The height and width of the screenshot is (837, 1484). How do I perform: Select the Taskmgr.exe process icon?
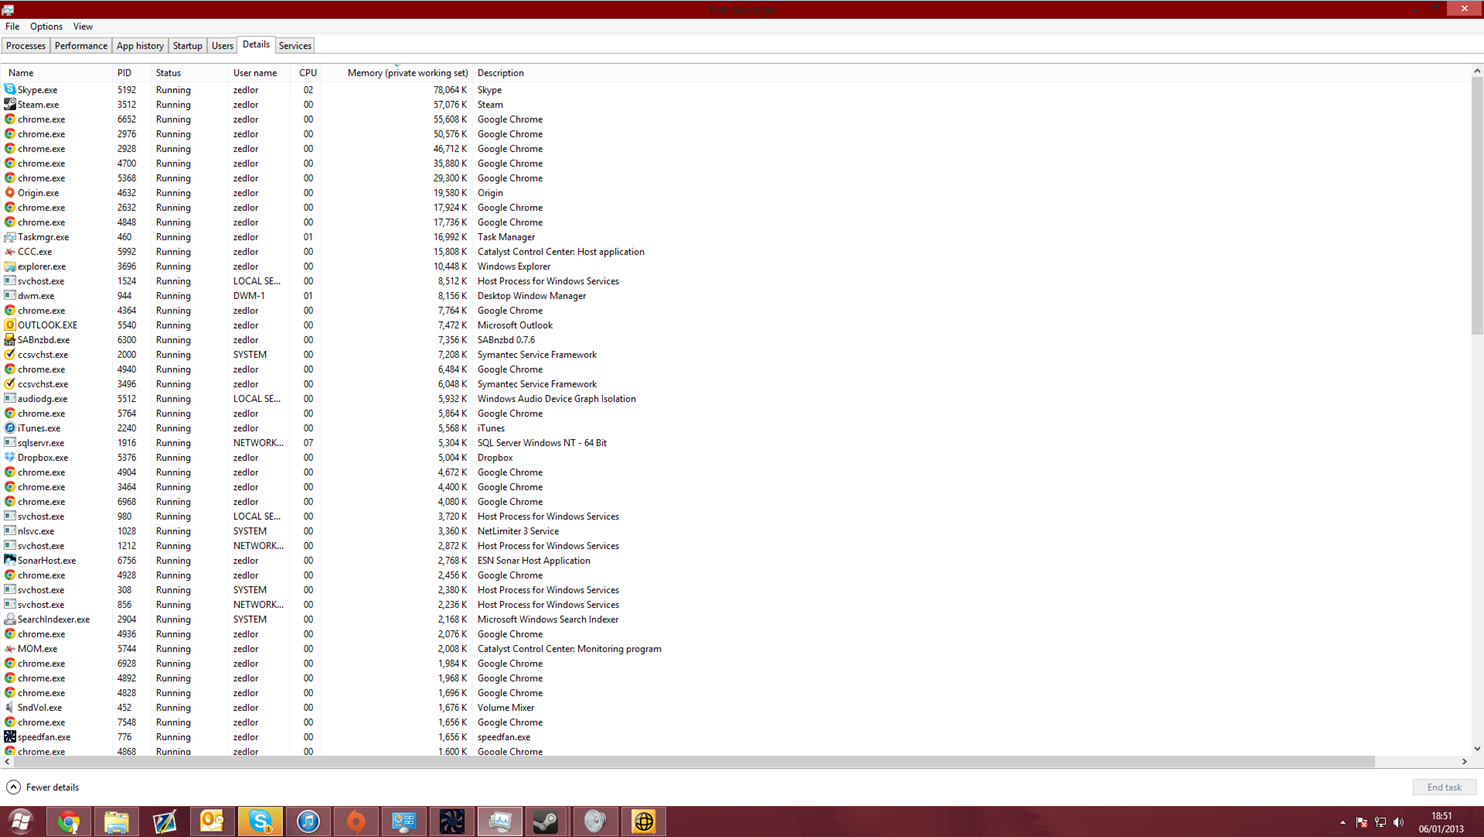click(10, 237)
